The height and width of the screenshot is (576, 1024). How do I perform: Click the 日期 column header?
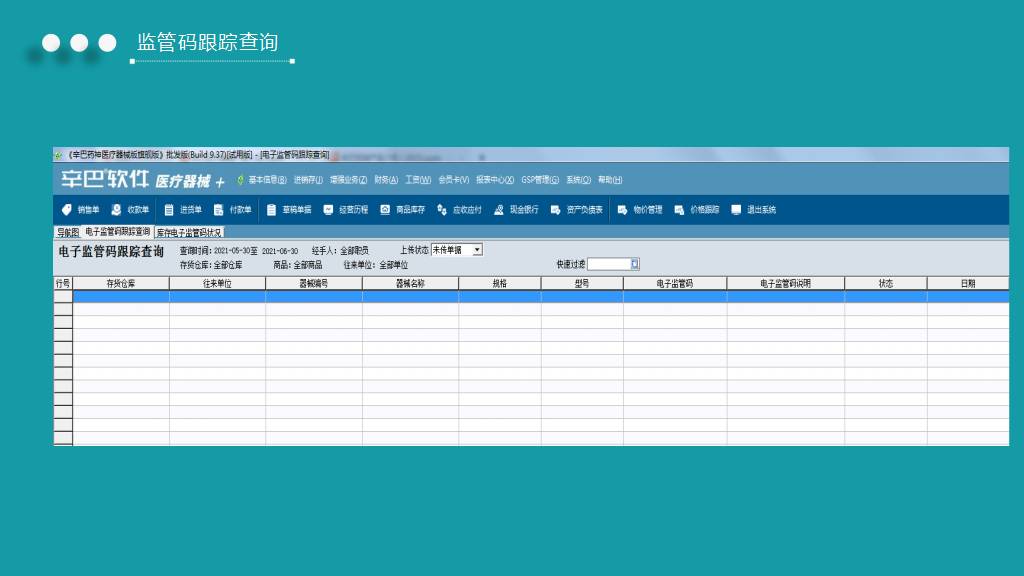click(x=968, y=283)
